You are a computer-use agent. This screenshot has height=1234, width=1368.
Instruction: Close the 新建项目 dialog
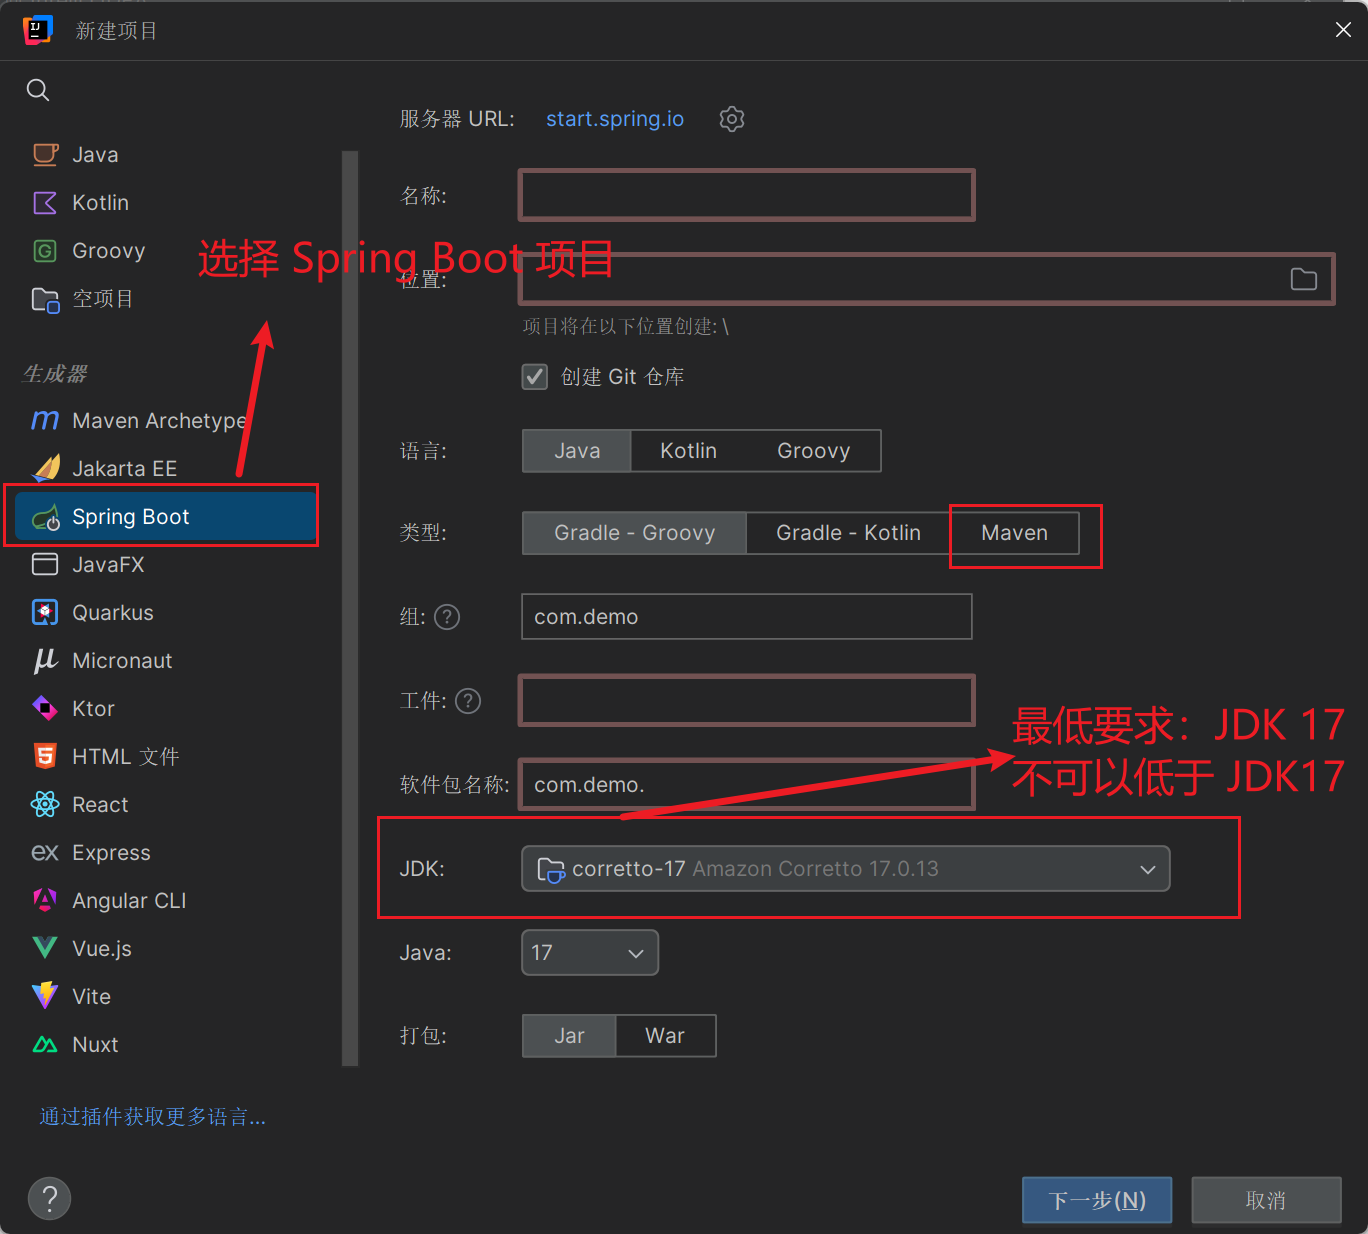1343,30
